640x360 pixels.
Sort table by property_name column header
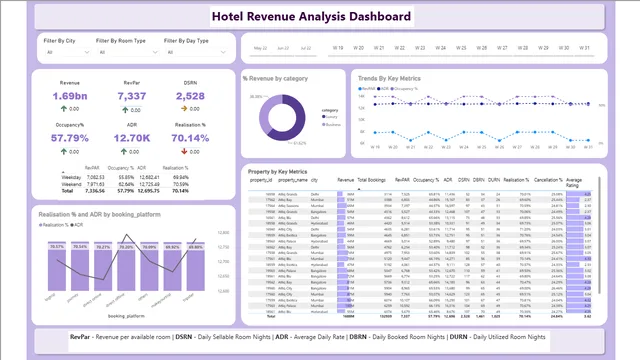(293, 180)
